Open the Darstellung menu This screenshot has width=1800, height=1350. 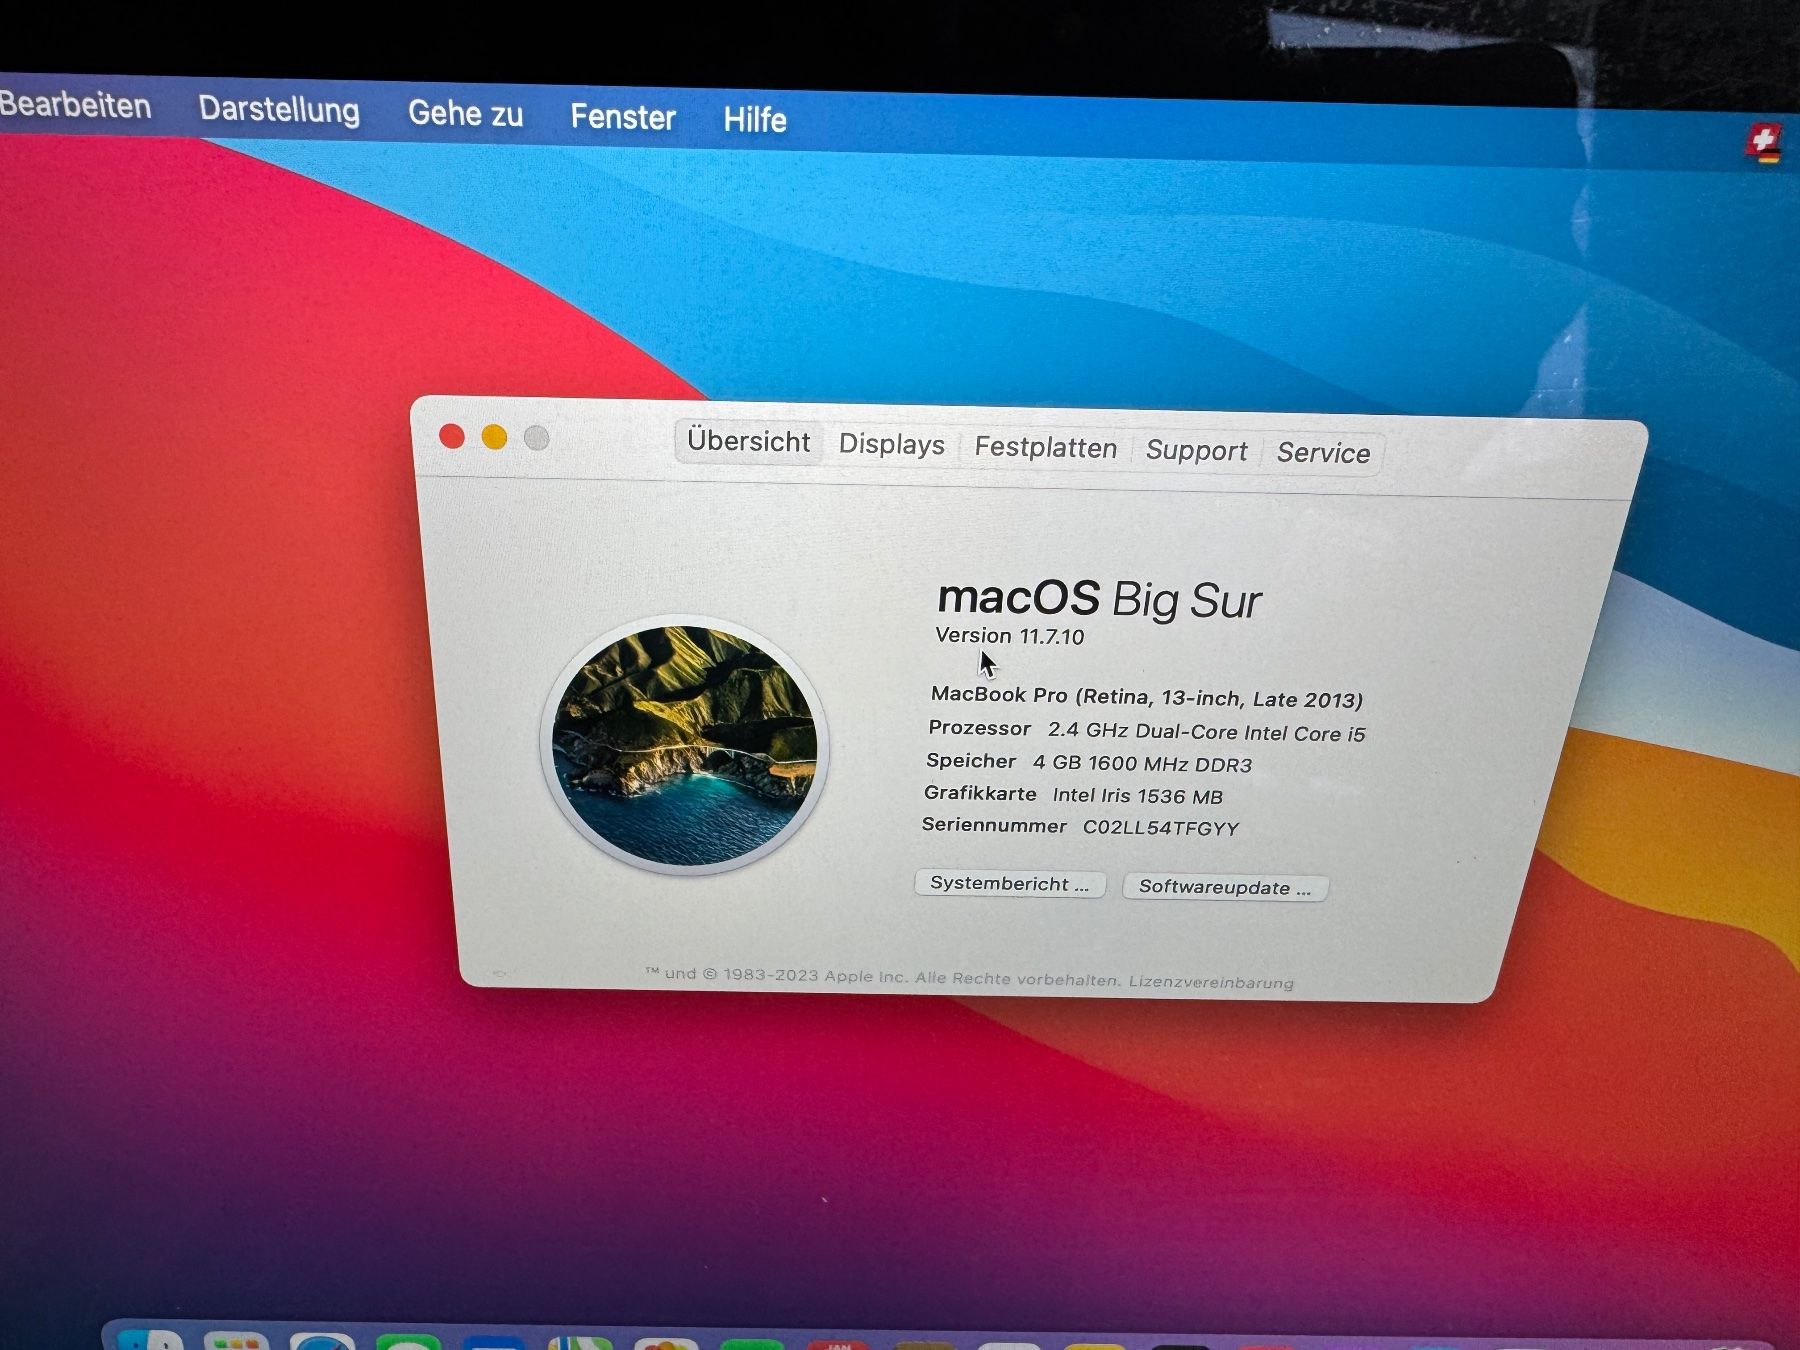tap(279, 109)
